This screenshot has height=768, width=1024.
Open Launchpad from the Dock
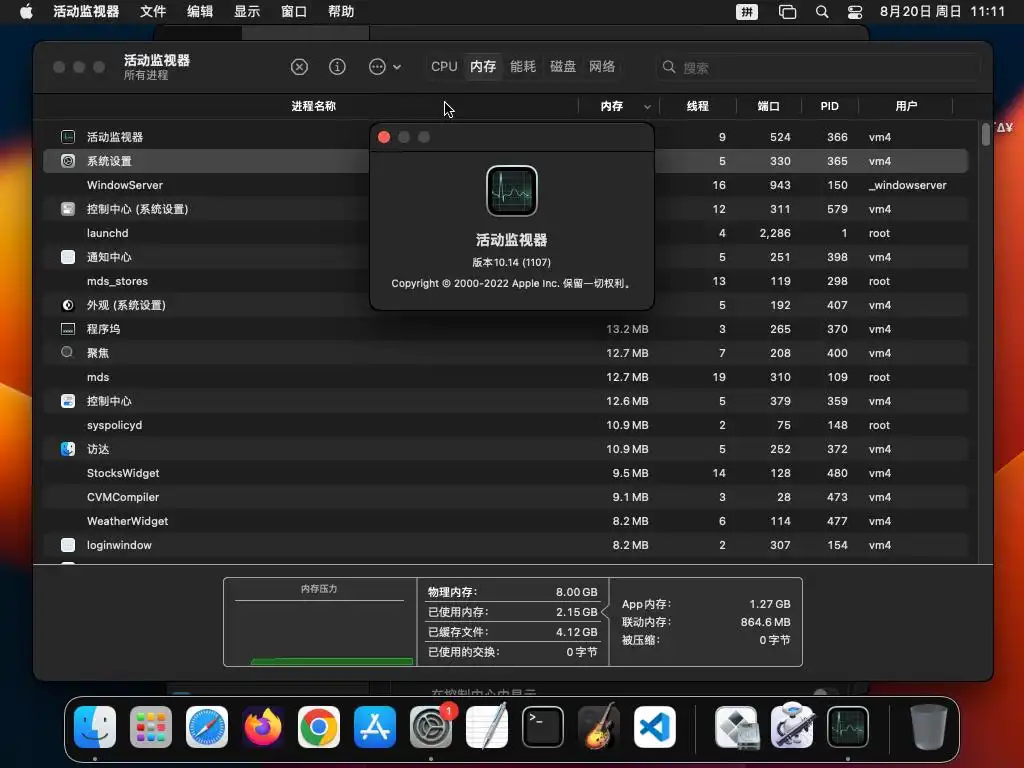[x=151, y=727]
